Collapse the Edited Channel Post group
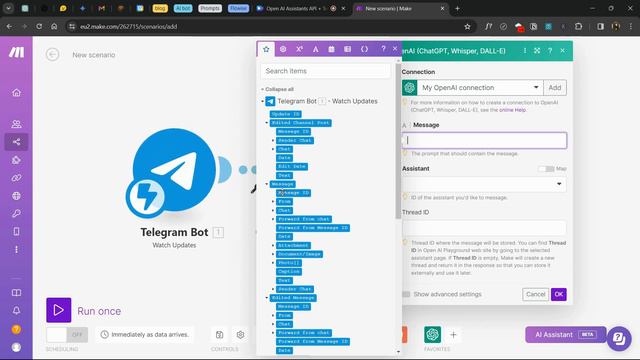 [x=267, y=123]
